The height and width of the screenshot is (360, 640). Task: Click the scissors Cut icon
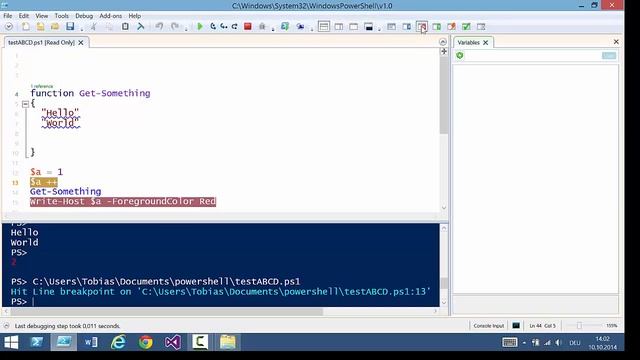click(93, 27)
